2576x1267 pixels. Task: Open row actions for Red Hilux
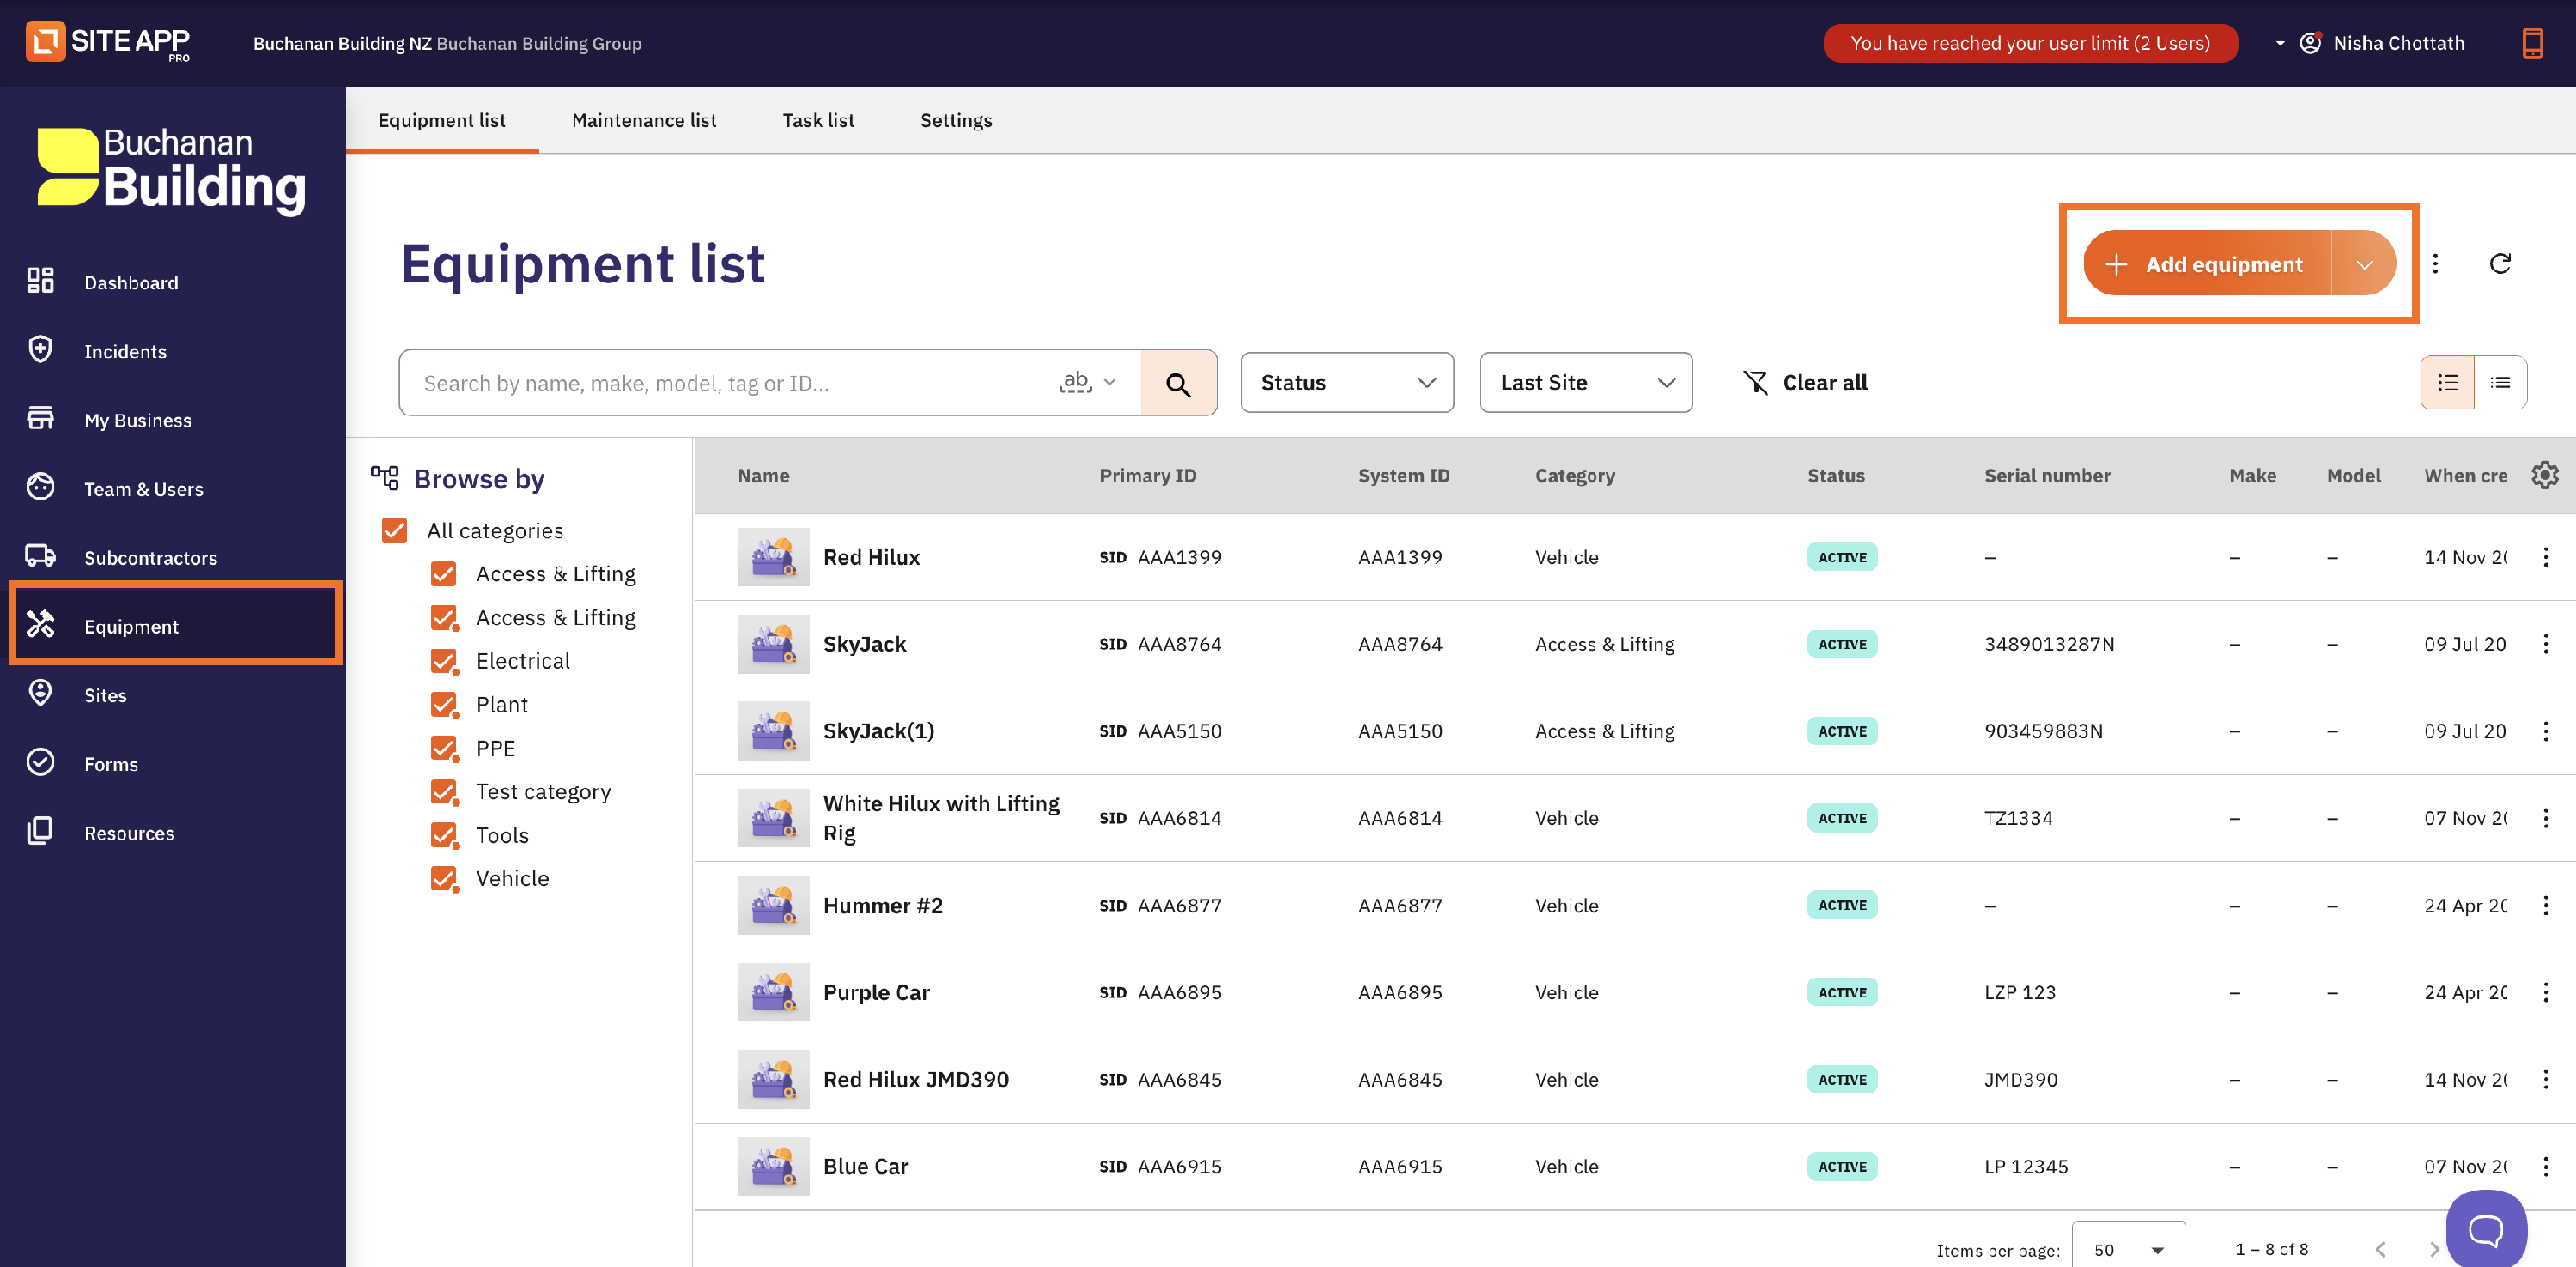(2546, 557)
